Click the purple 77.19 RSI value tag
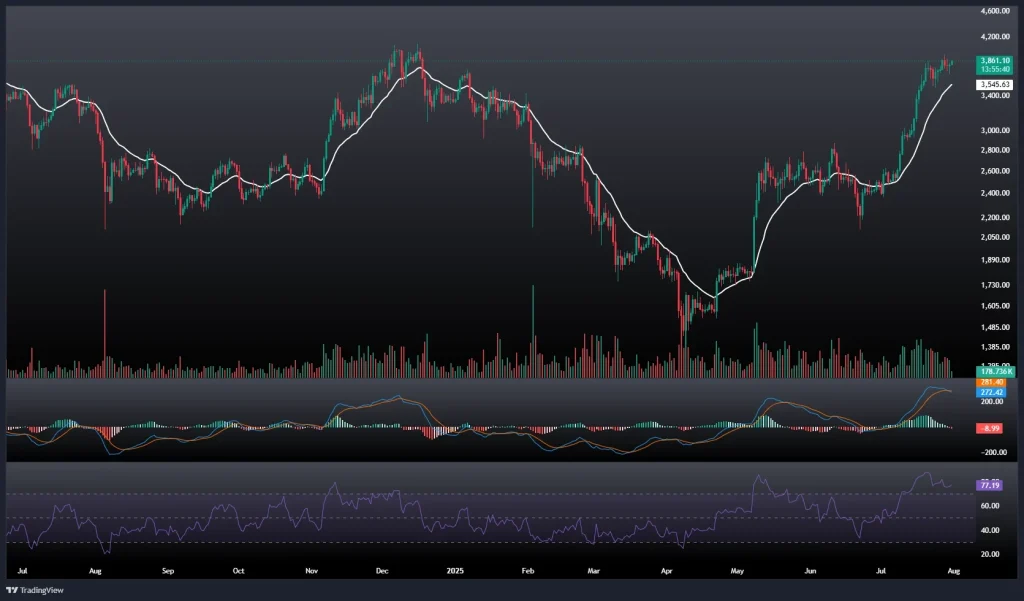The height and width of the screenshot is (601, 1024). [x=990, y=485]
